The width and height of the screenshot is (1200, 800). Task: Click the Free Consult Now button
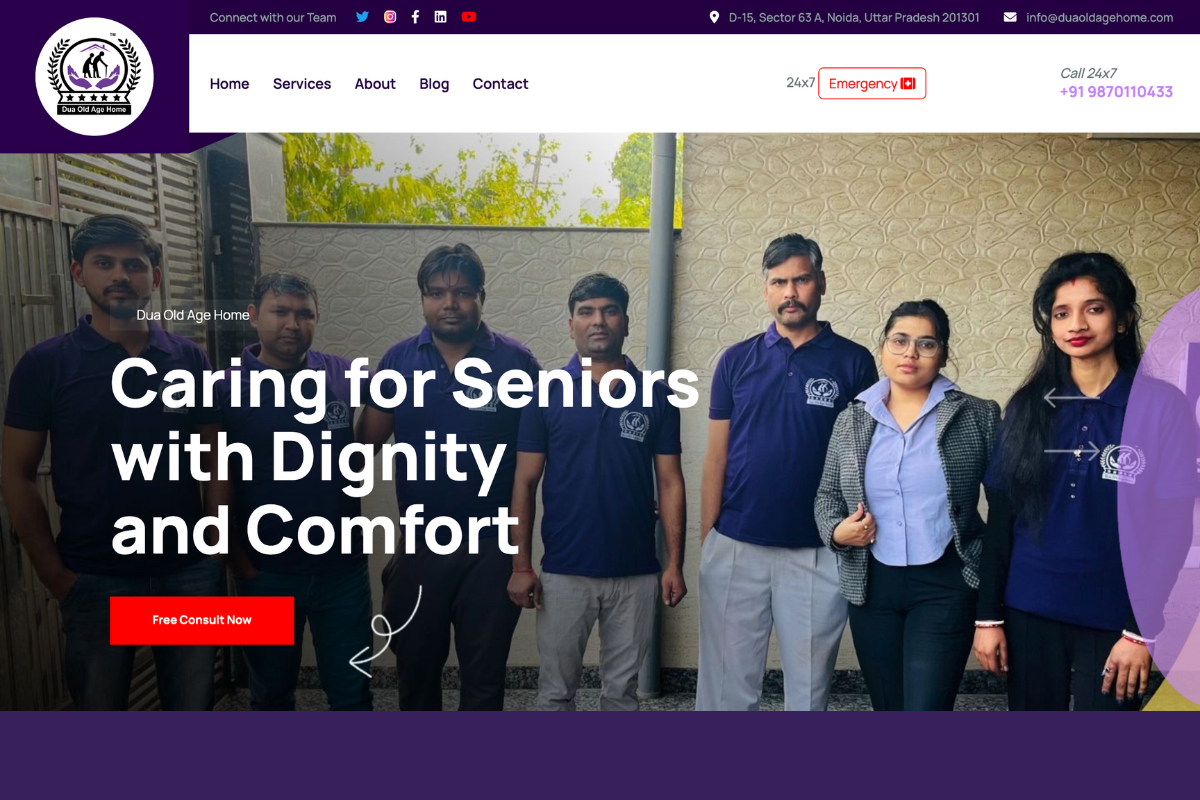pyautogui.click(x=202, y=620)
